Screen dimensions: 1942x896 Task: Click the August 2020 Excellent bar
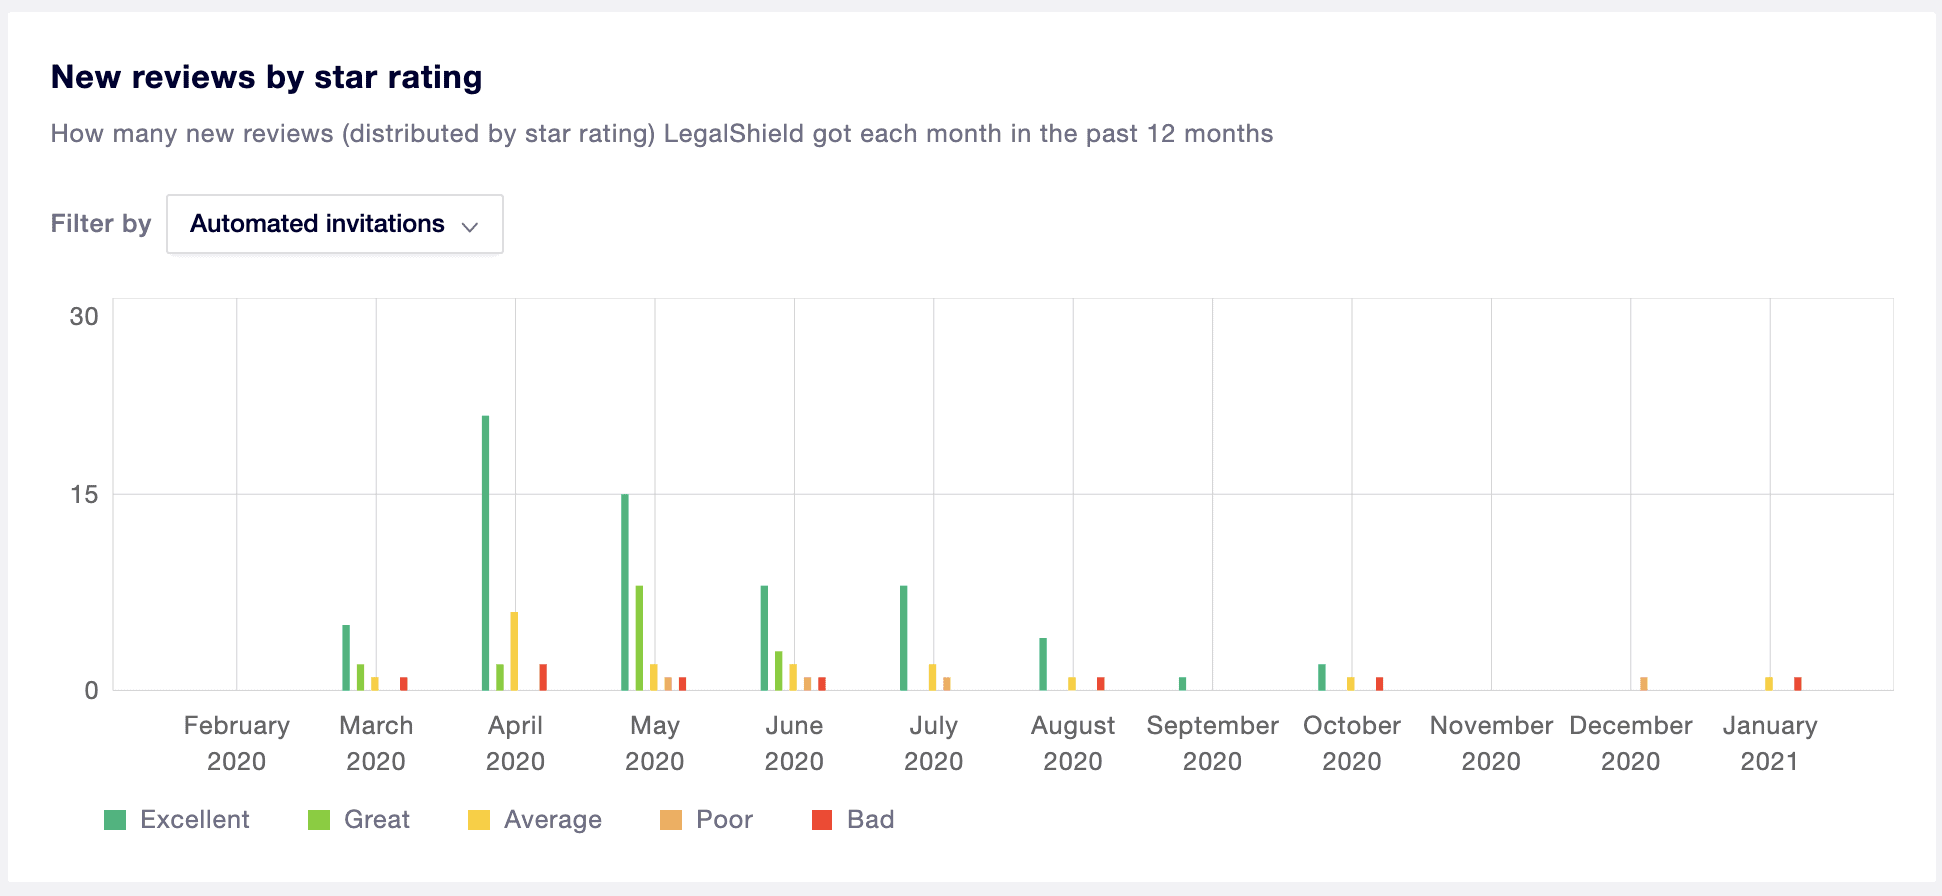coord(1043,664)
